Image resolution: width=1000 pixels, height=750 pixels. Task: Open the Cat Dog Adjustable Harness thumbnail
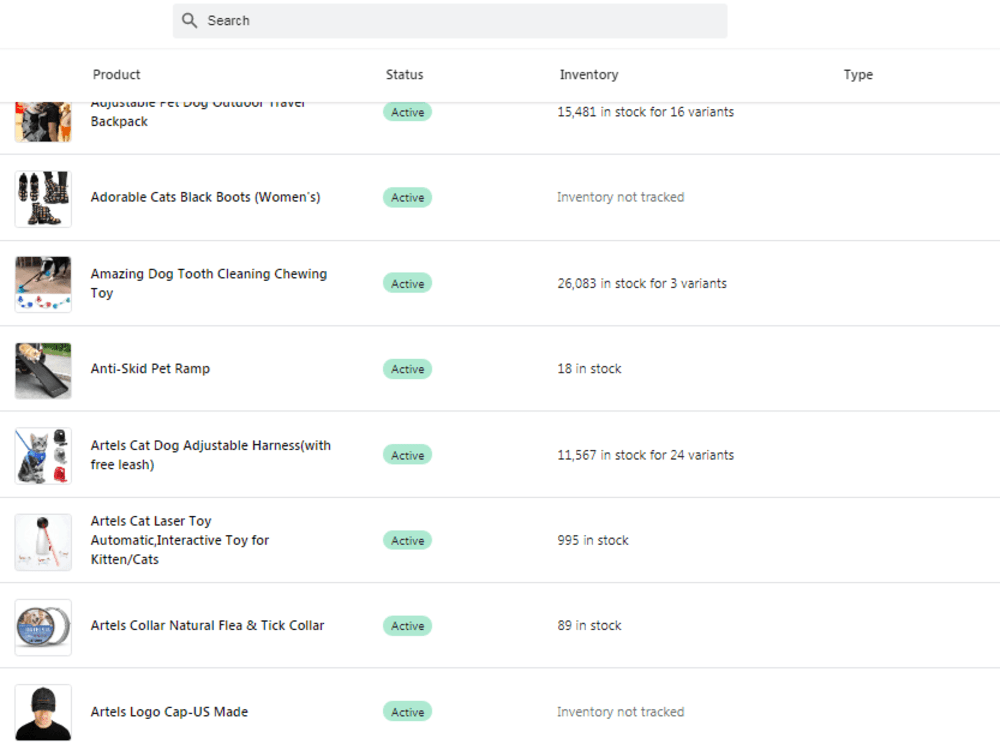tap(43, 455)
